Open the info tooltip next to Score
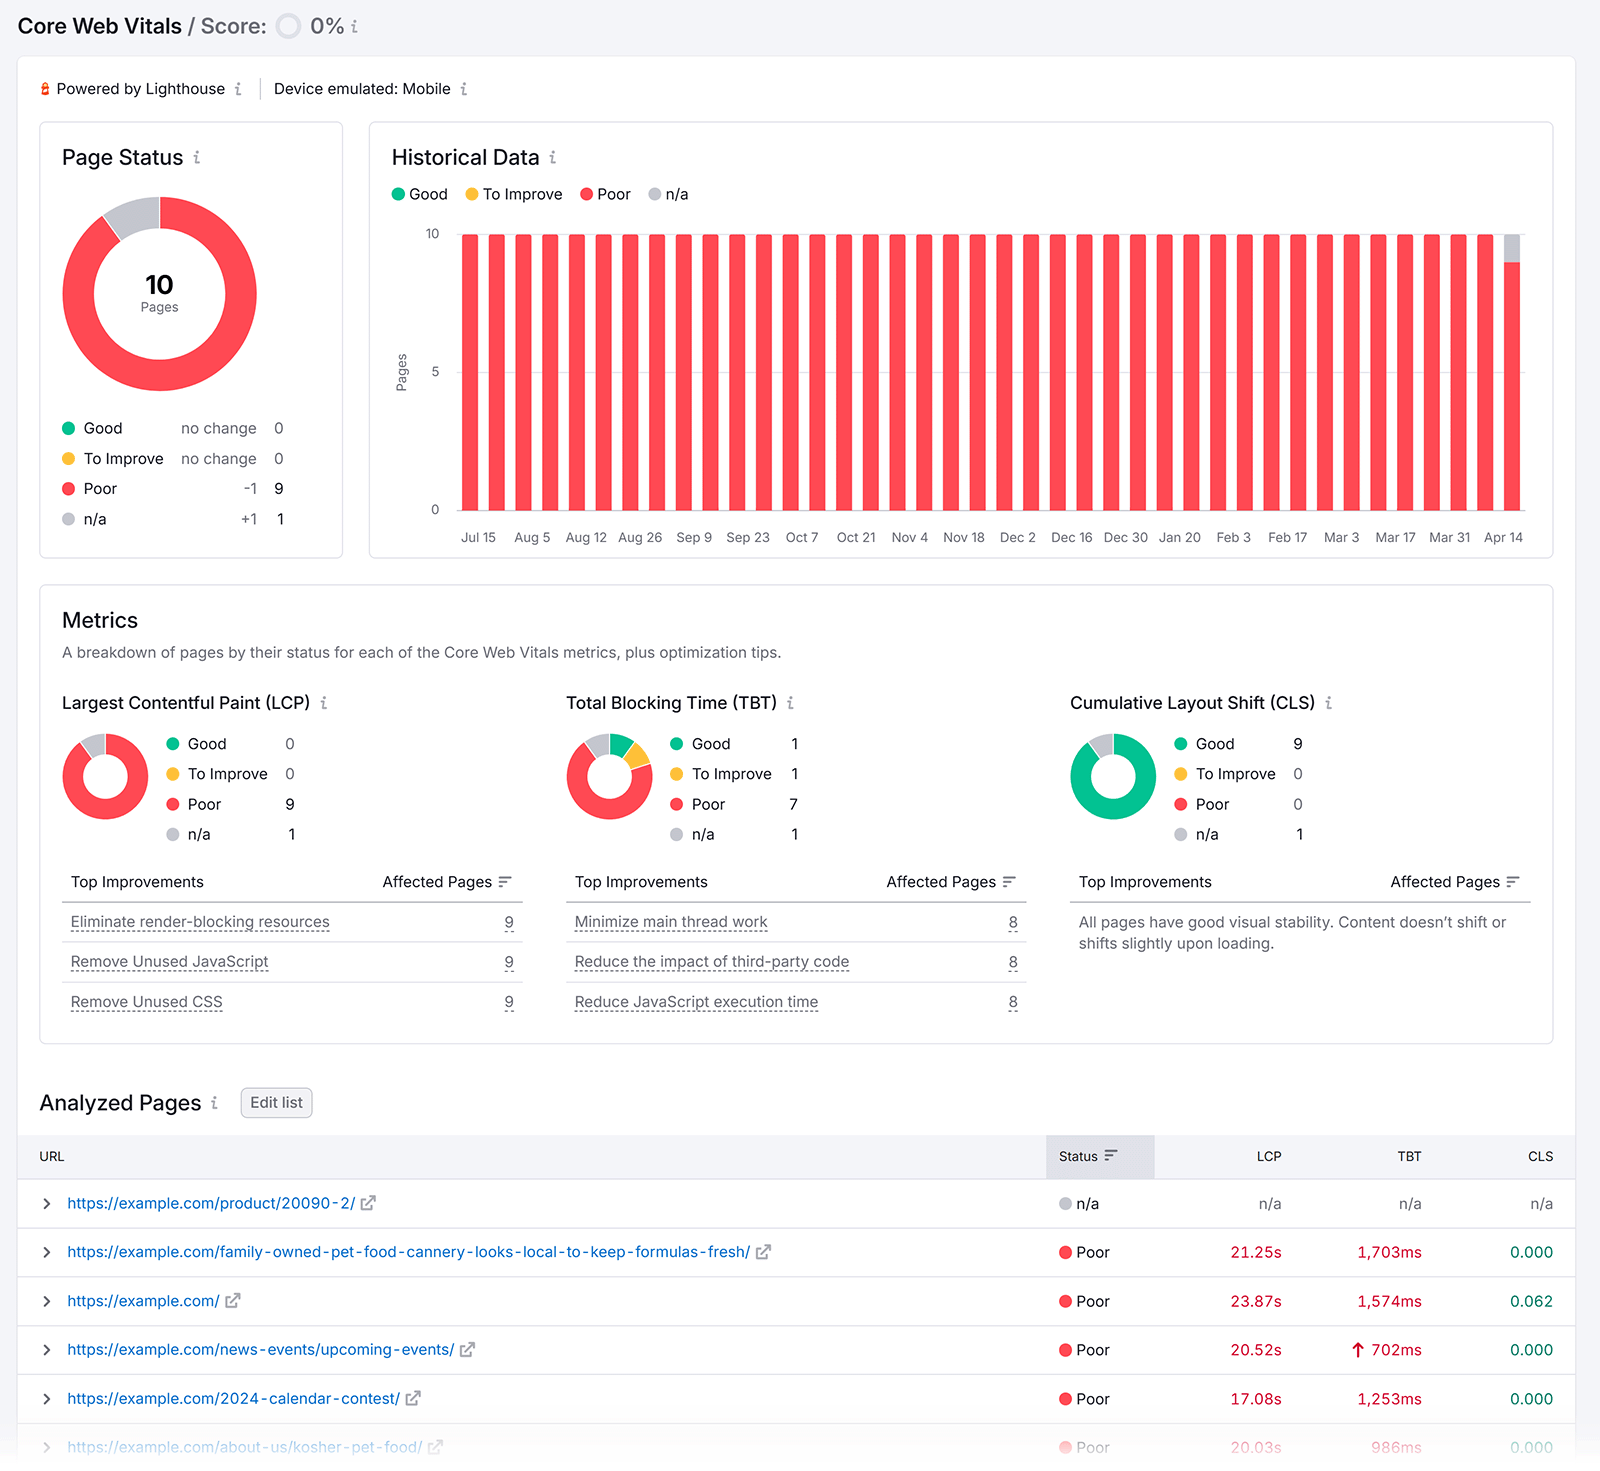1600x1471 pixels. (355, 27)
